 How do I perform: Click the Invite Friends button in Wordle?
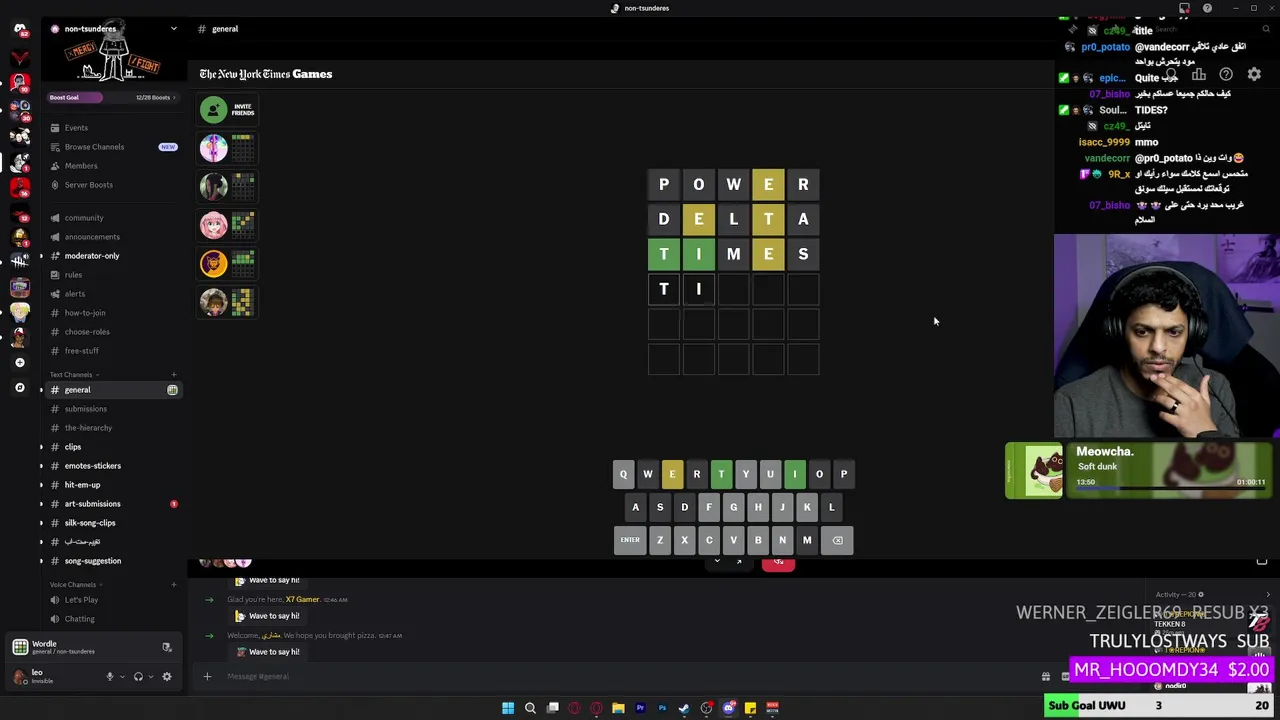click(228, 109)
